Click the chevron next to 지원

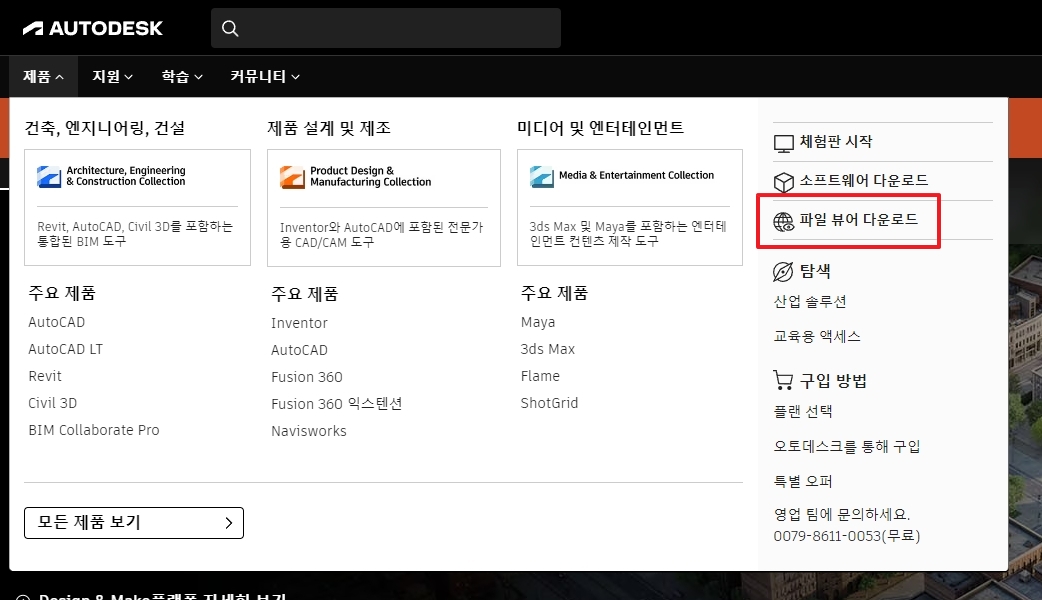coord(129,77)
